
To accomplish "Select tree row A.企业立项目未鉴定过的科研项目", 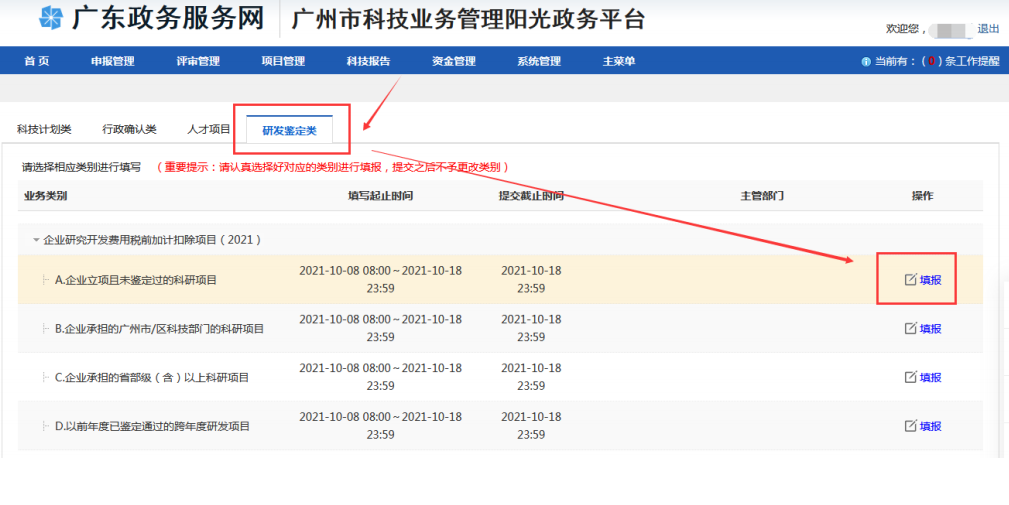I will (500, 280).
